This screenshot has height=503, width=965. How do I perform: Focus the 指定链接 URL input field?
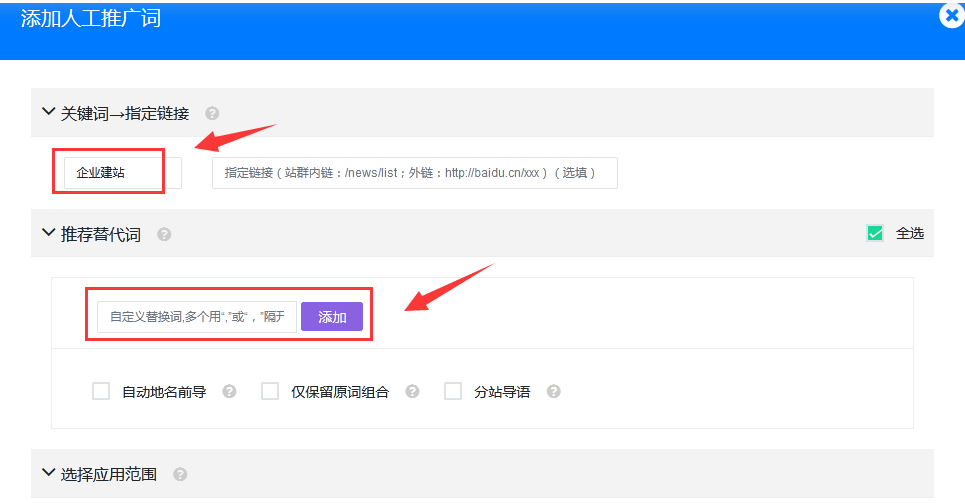(x=414, y=173)
